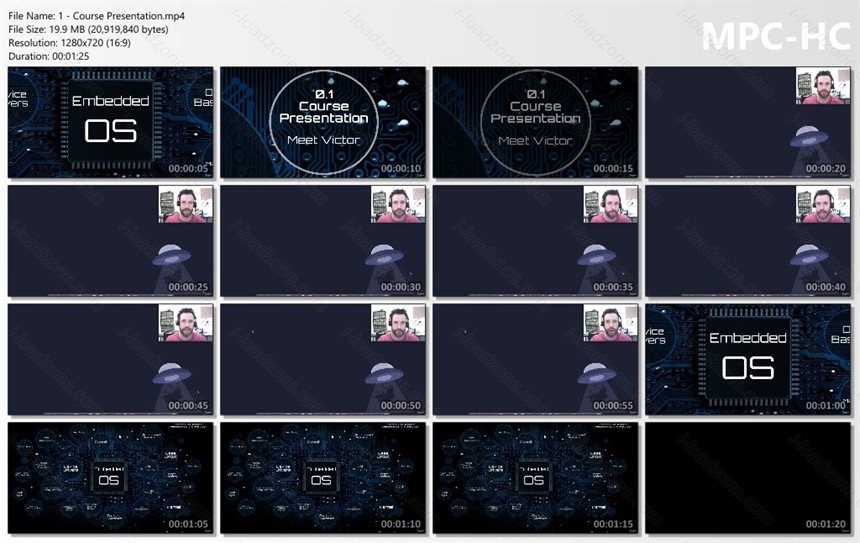Click the UFO graphic in 00:00:45 frame
Viewport: 860px width, 543px height.
pyautogui.click(x=172, y=373)
